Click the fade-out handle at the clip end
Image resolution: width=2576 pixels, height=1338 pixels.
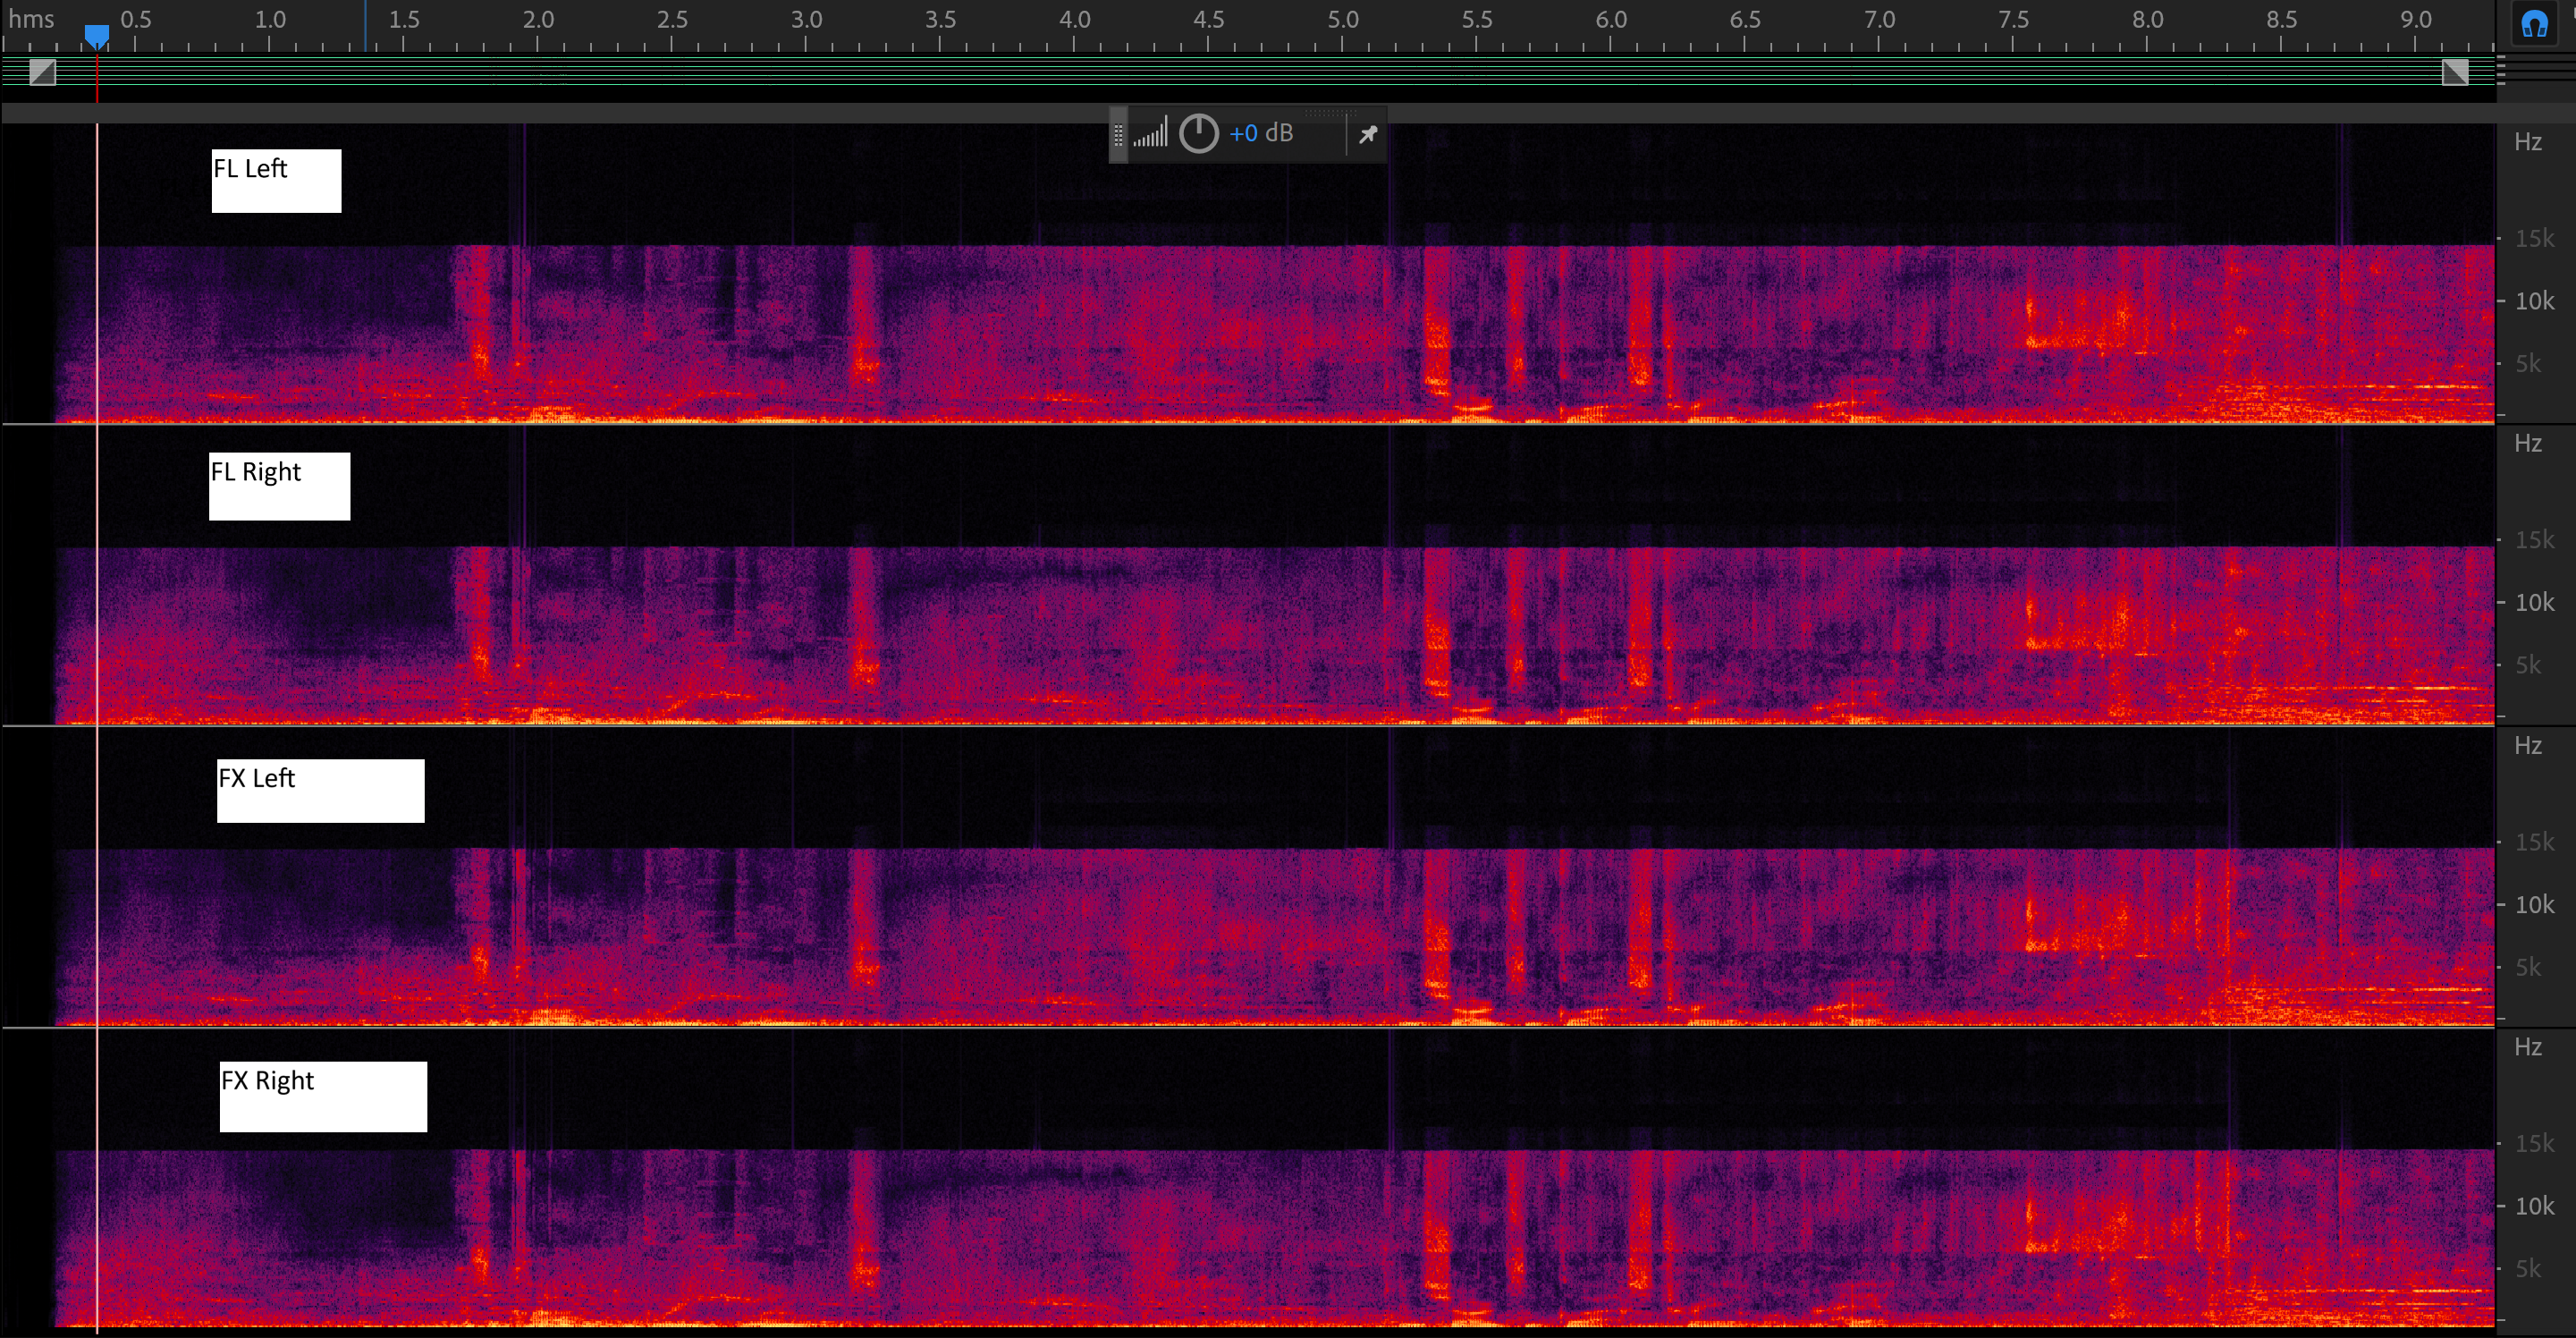click(x=2455, y=72)
